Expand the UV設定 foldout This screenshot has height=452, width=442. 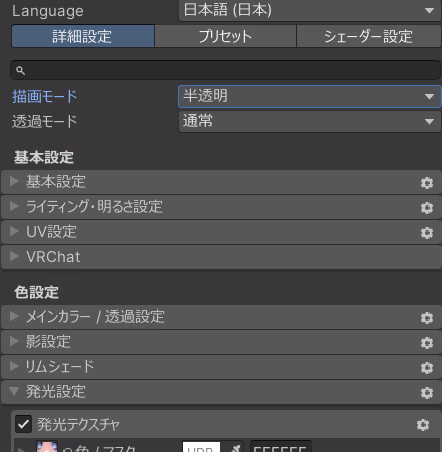click(14, 231)
